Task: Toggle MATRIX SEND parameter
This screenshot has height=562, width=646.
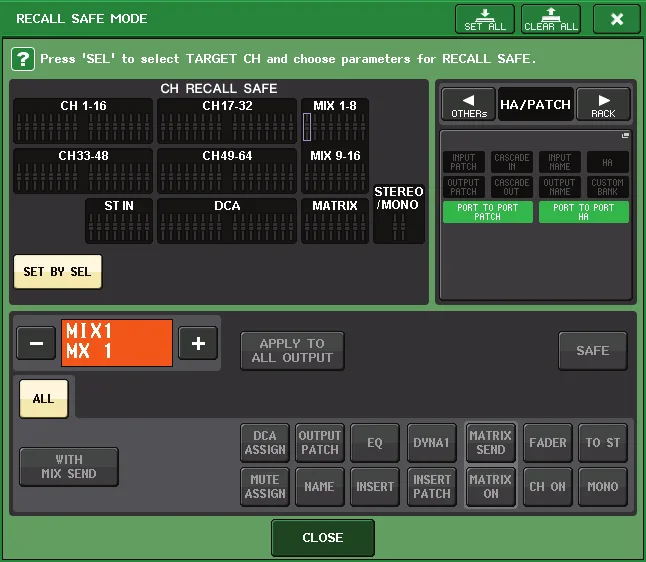Action: point(491,443)
